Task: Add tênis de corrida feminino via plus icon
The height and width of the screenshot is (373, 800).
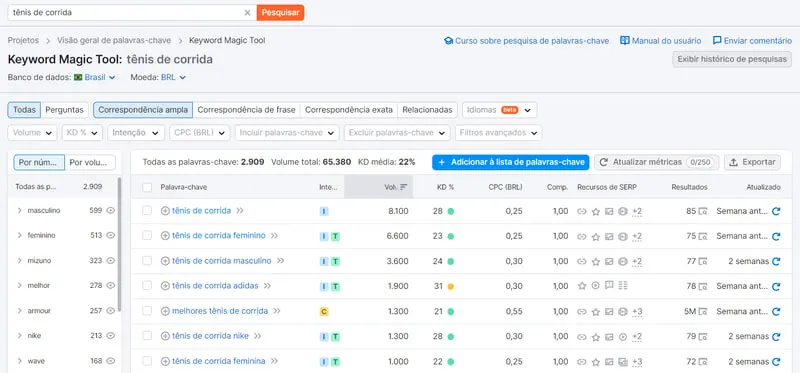Action: tap(165, 236)
